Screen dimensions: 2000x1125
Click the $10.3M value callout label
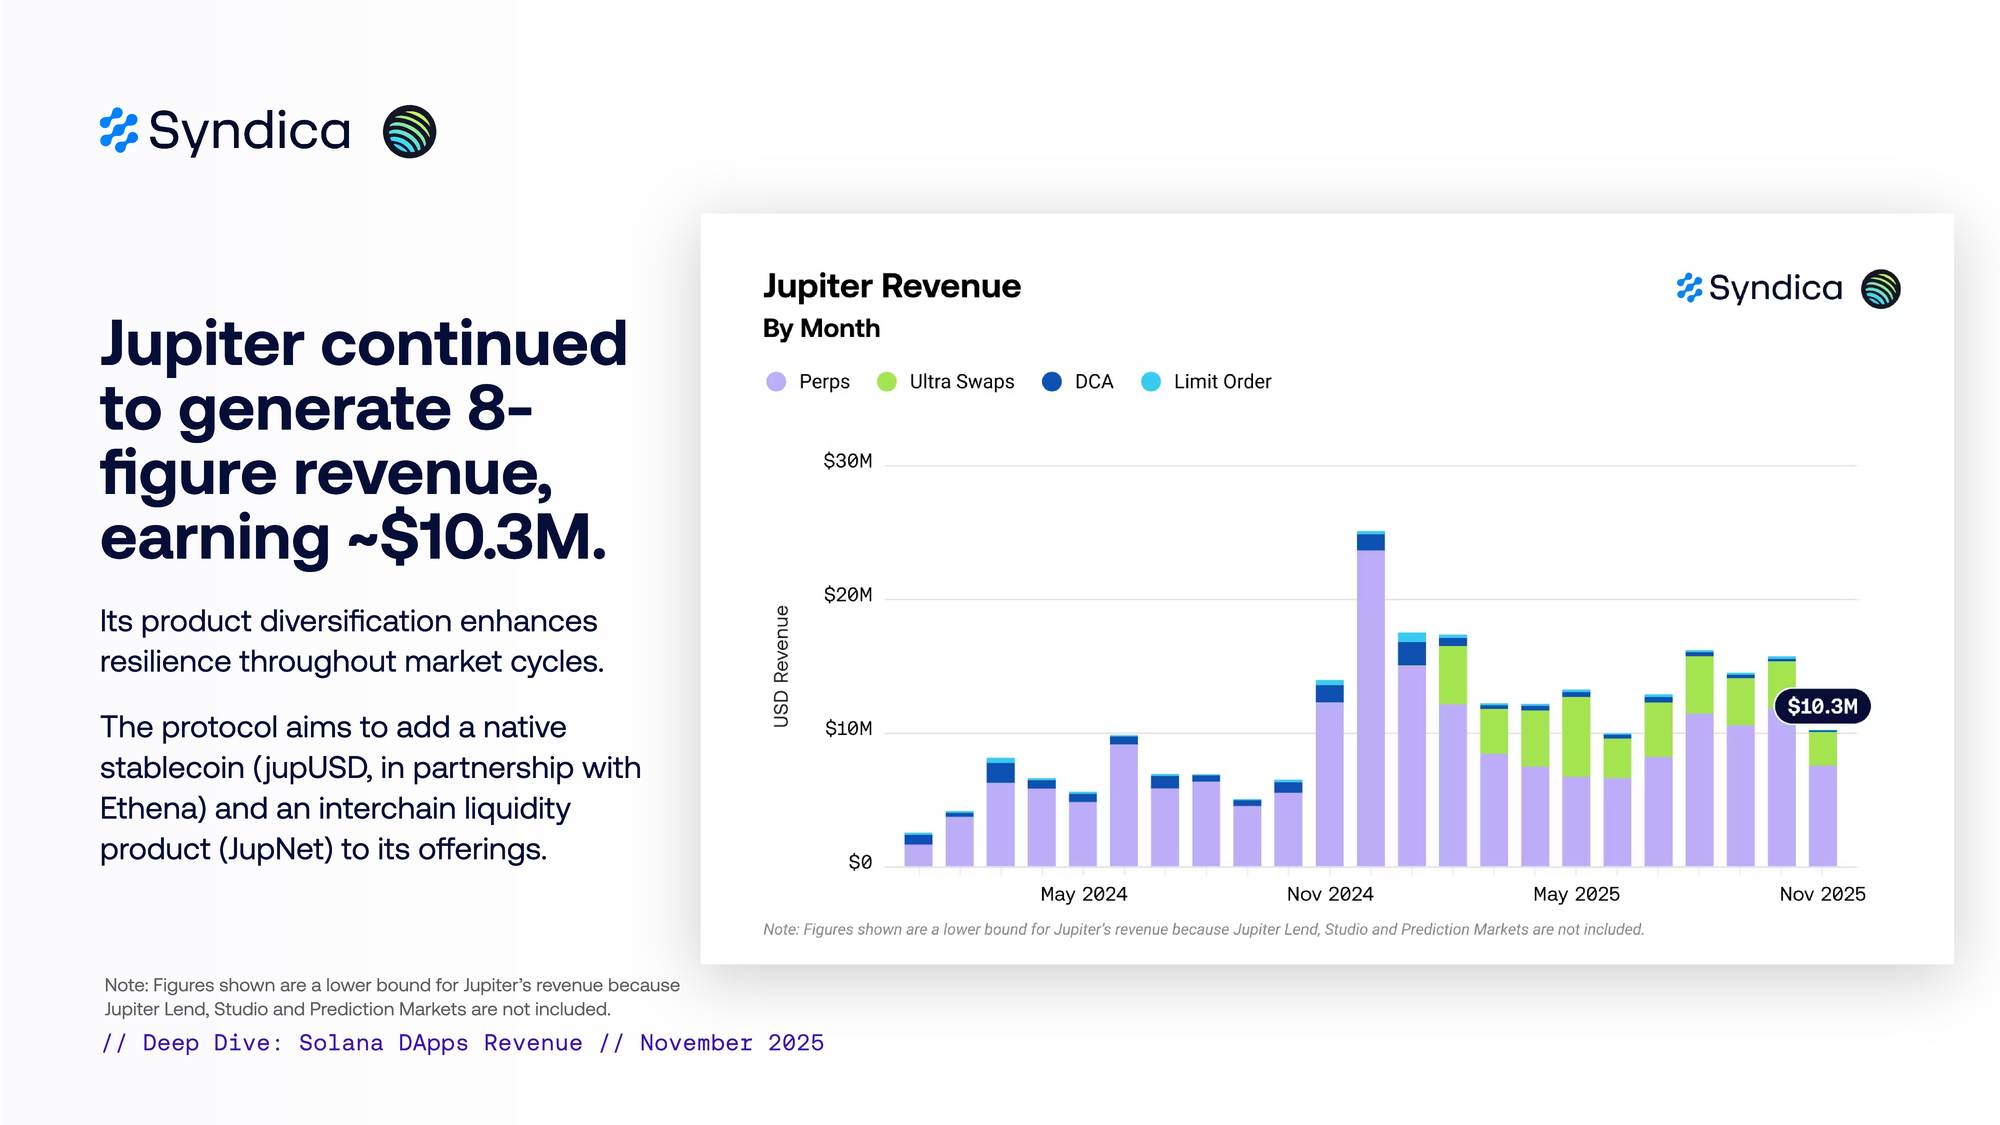pyautogui.click(x=1822, y=707)
